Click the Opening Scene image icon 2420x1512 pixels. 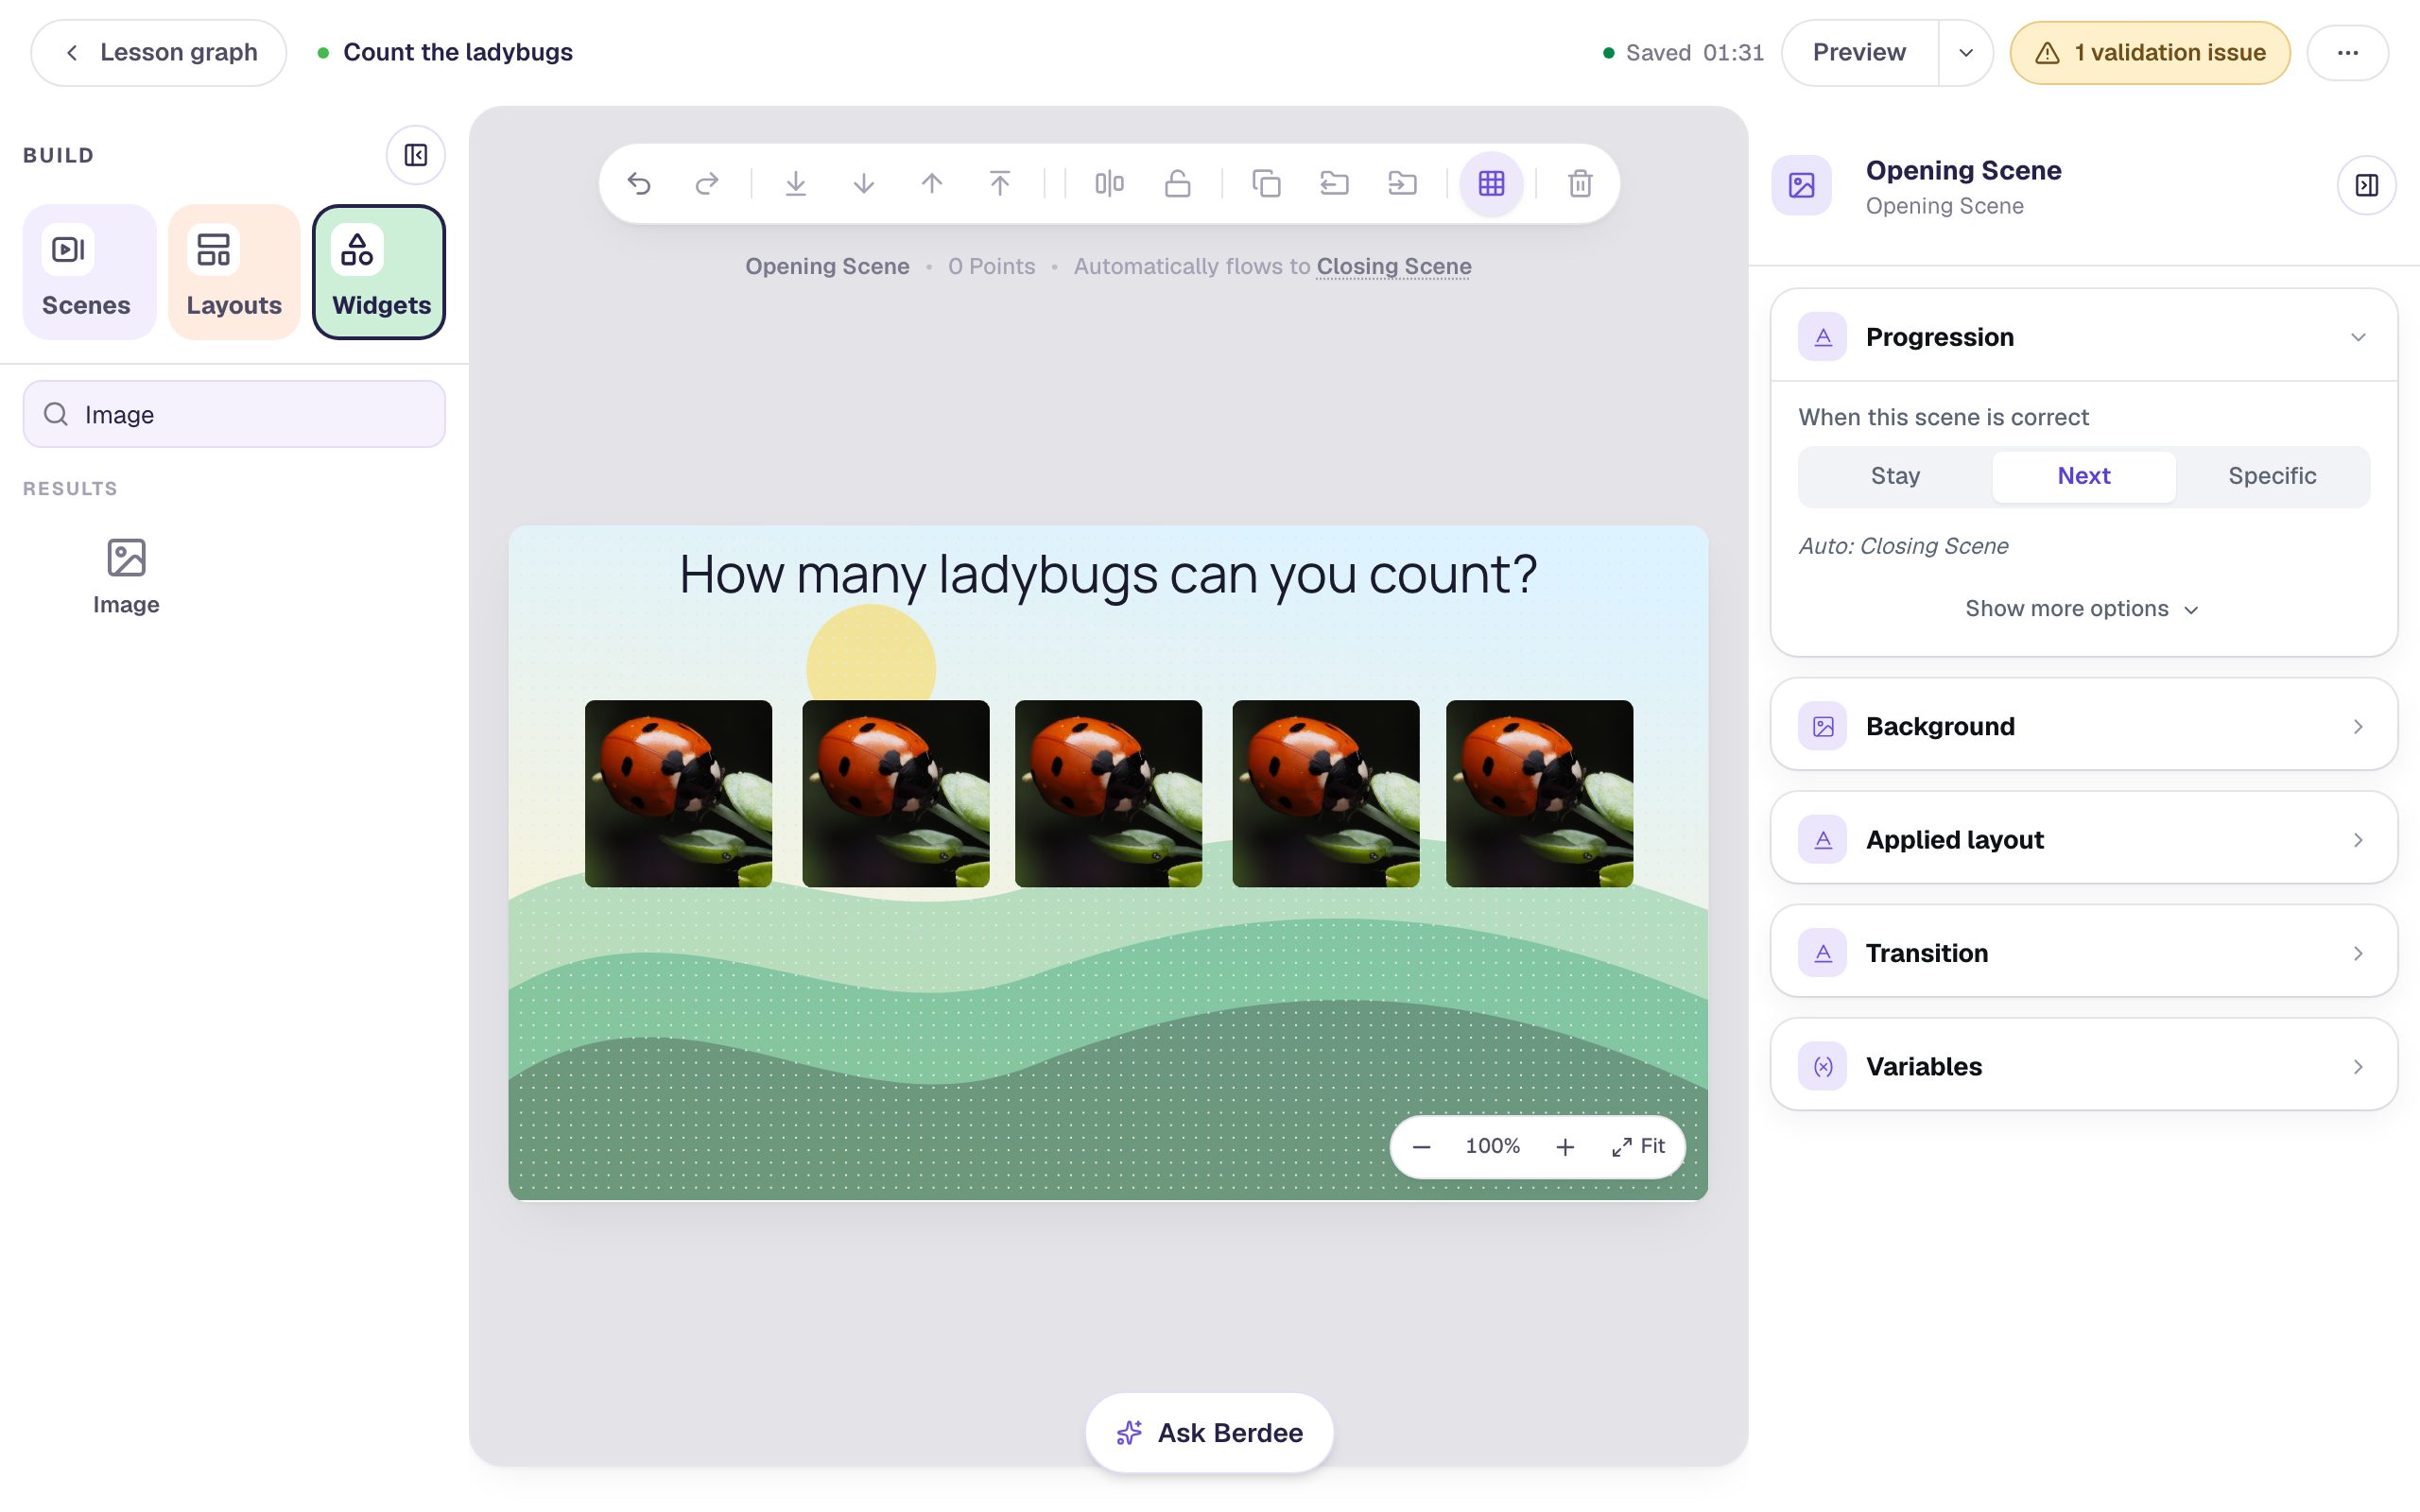1801,185
